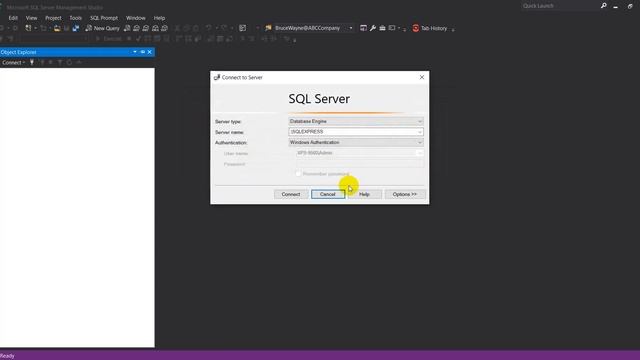Click the MDX query icon right of New Query
Screen dimensions: 640x360
[136, 28]
